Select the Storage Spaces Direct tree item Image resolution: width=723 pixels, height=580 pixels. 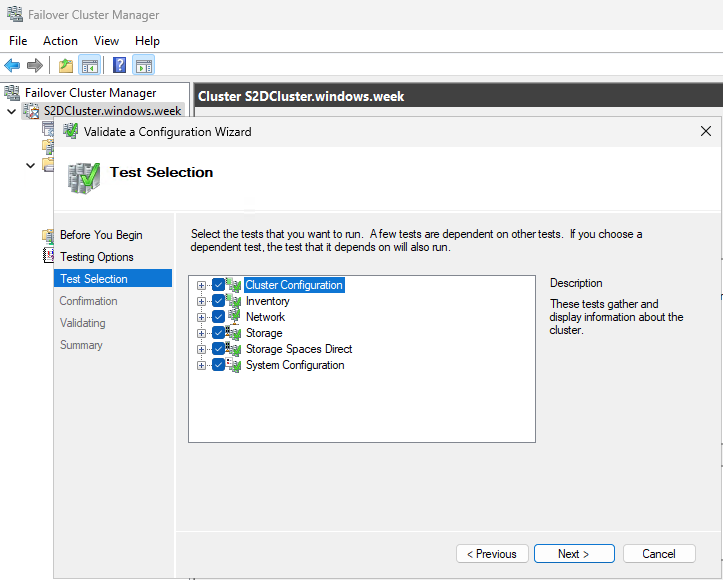[x=299, y=349]
